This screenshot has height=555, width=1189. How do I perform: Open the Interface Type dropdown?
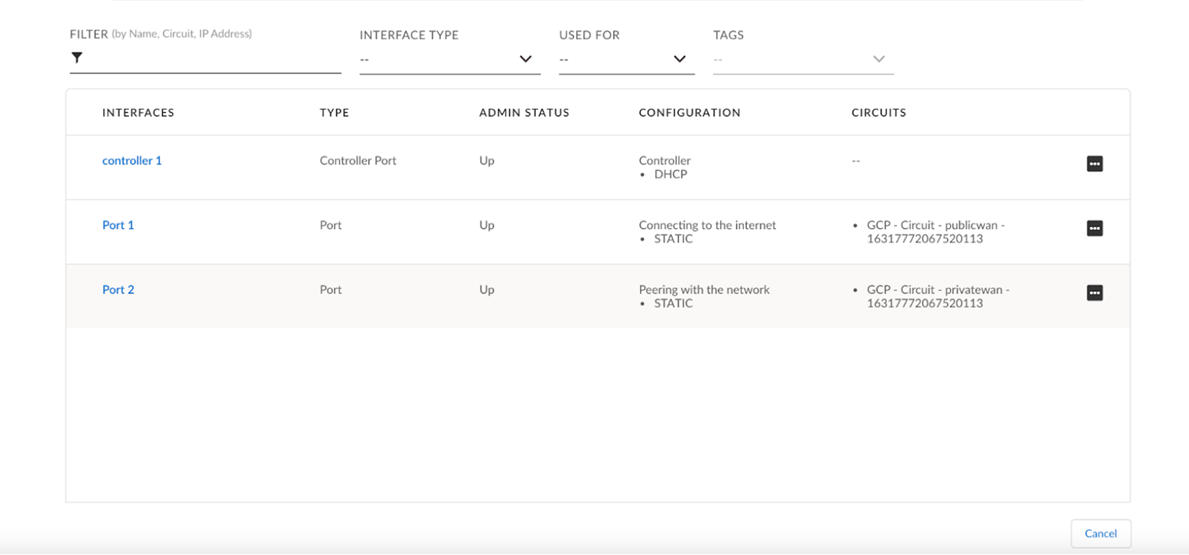[449, 59]
